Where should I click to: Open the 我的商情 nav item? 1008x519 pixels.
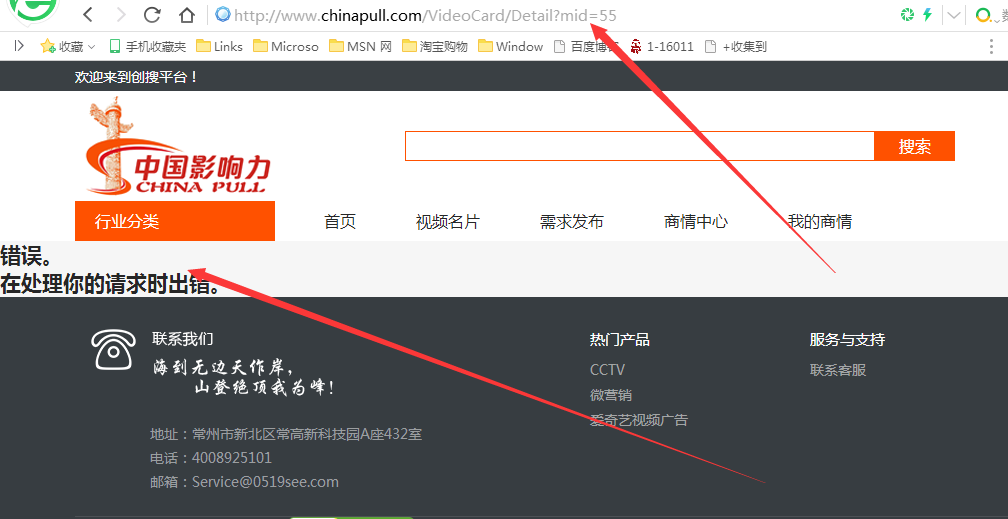820,222
